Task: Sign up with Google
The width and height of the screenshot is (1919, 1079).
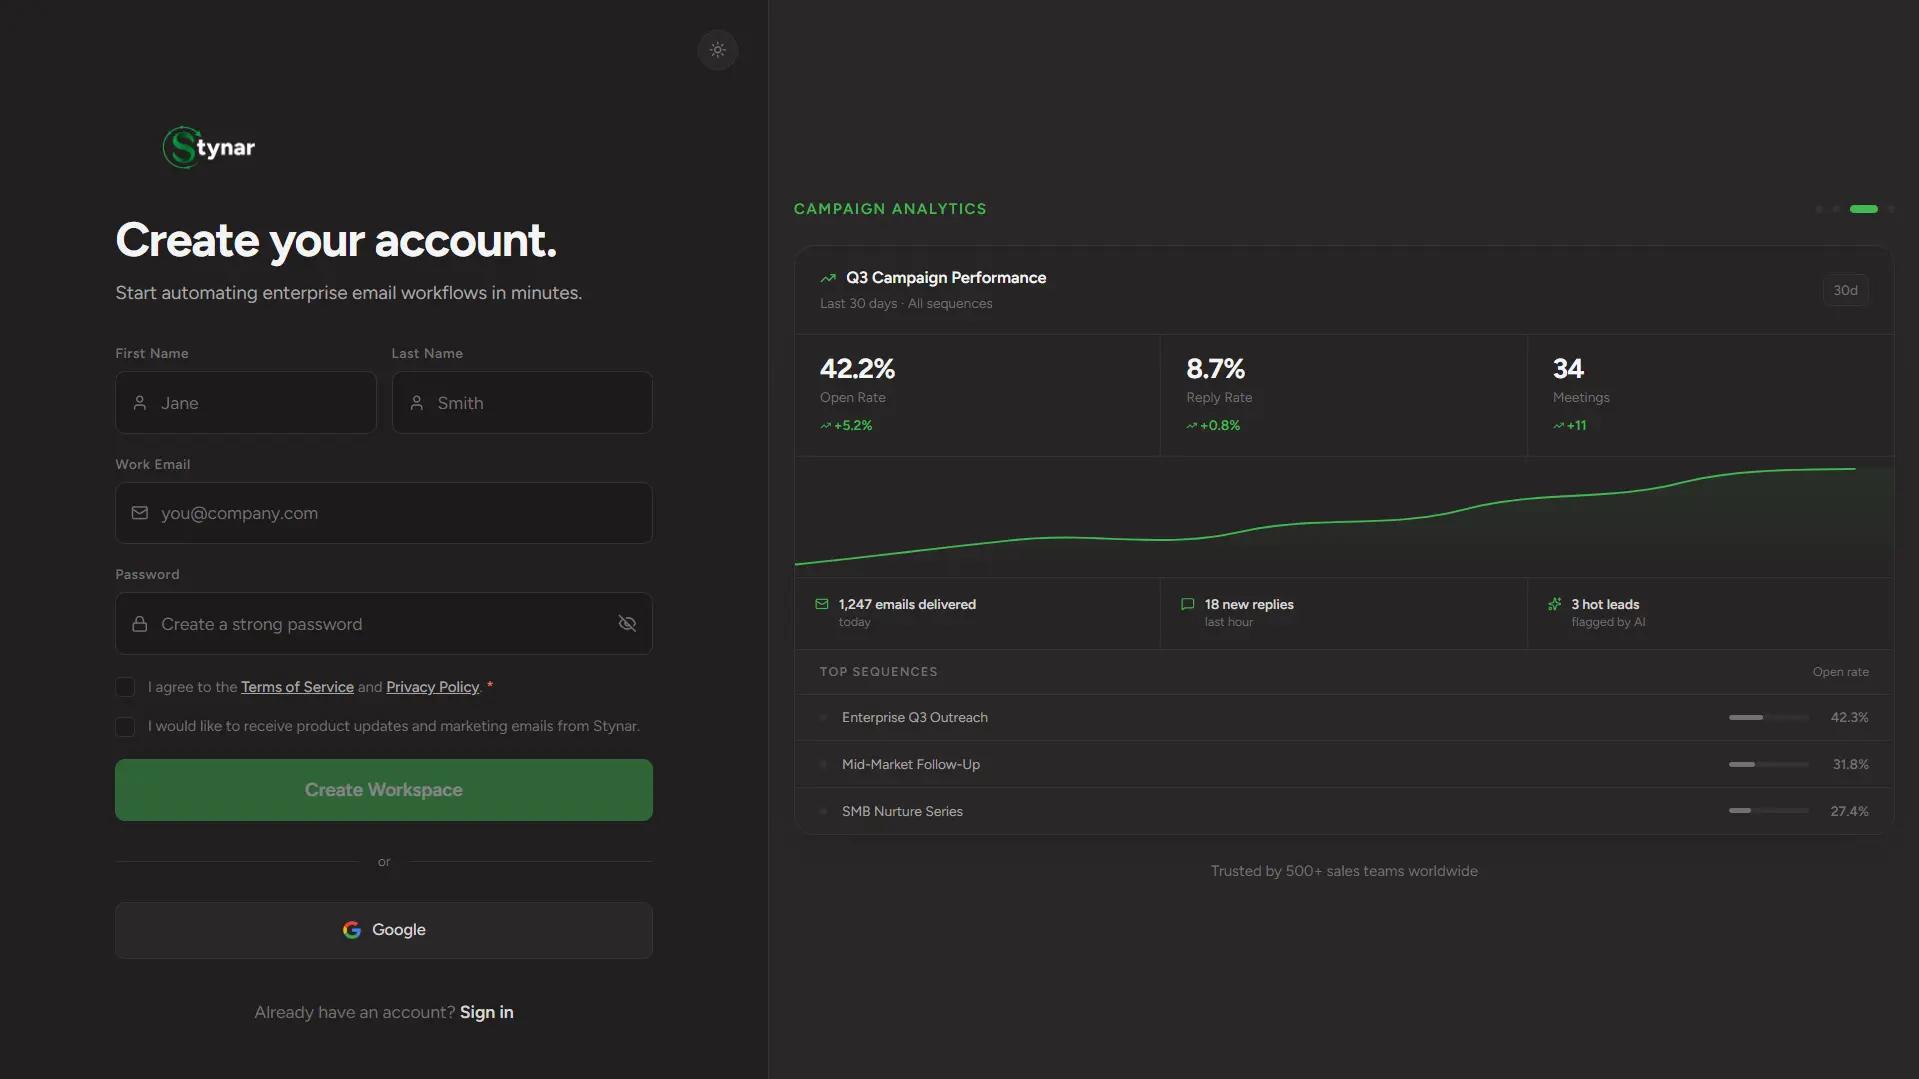Action: pos(384,930)
